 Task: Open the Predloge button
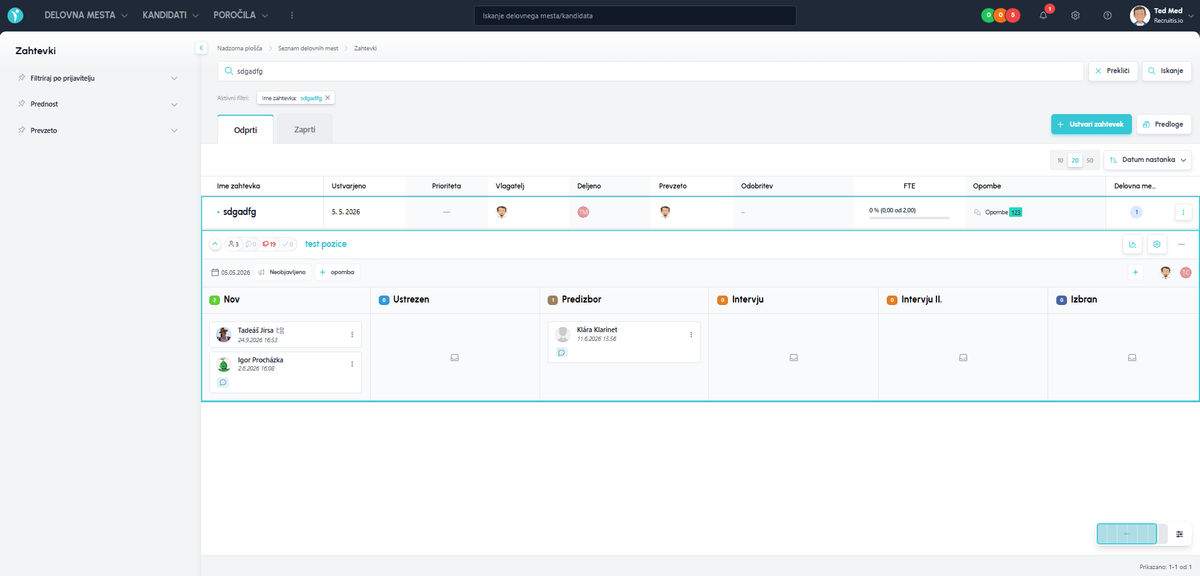tap(1164, 124)
